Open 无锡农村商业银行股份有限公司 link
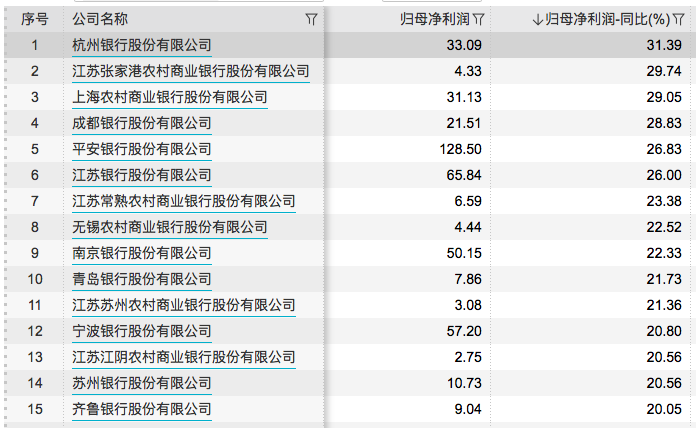This screenshot has width=696, height=428. click(x=170, y=227)
